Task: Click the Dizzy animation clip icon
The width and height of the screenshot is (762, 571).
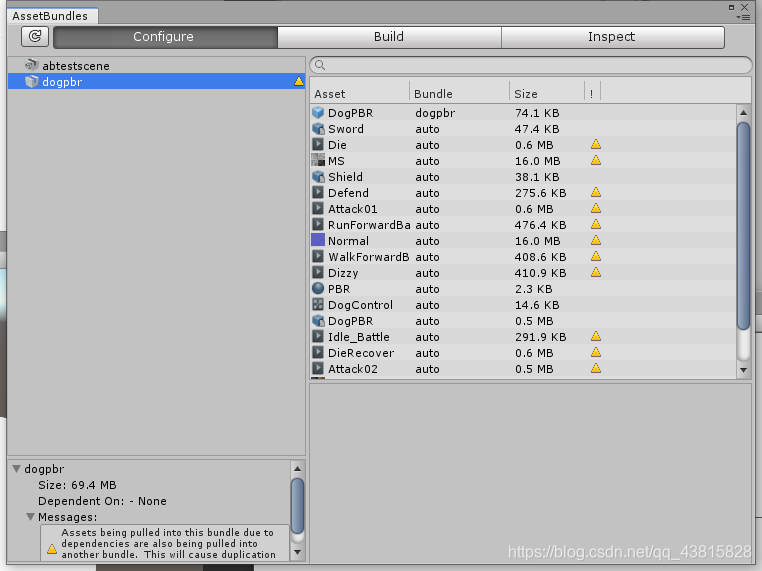Action: [318, 273]
